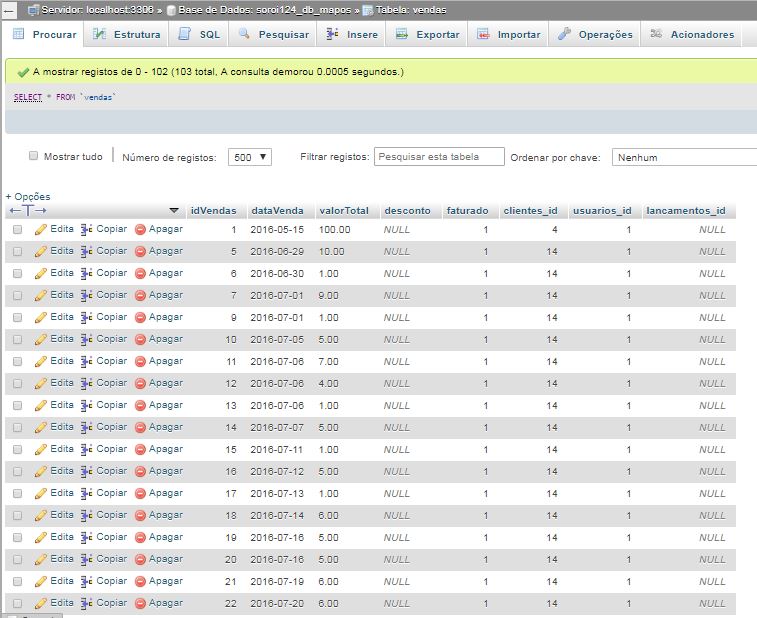Click the Copiar icon for idVendas 18
The width and height of the screenshot is (757, 618).
(x=86, y=516)
